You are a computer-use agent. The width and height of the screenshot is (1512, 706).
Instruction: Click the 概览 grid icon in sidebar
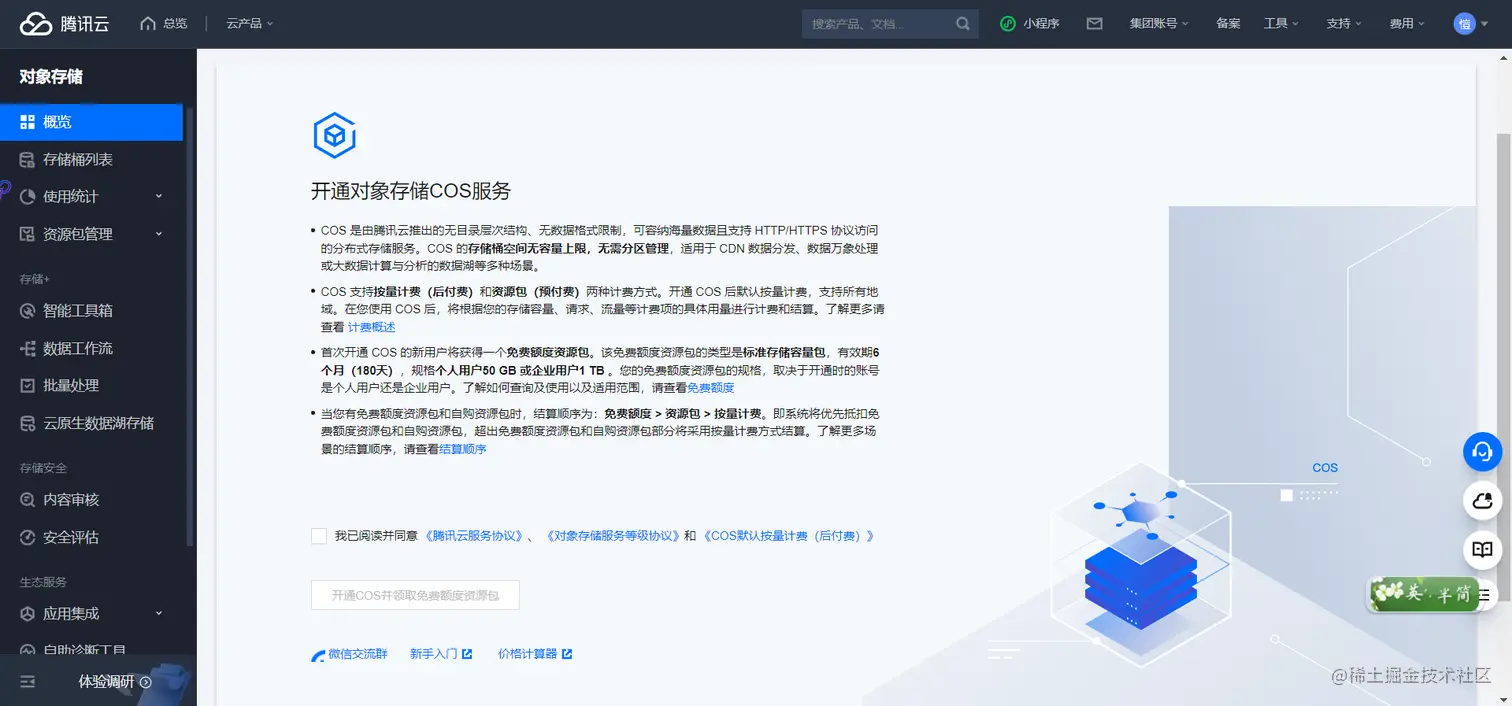tap(28, 122)
